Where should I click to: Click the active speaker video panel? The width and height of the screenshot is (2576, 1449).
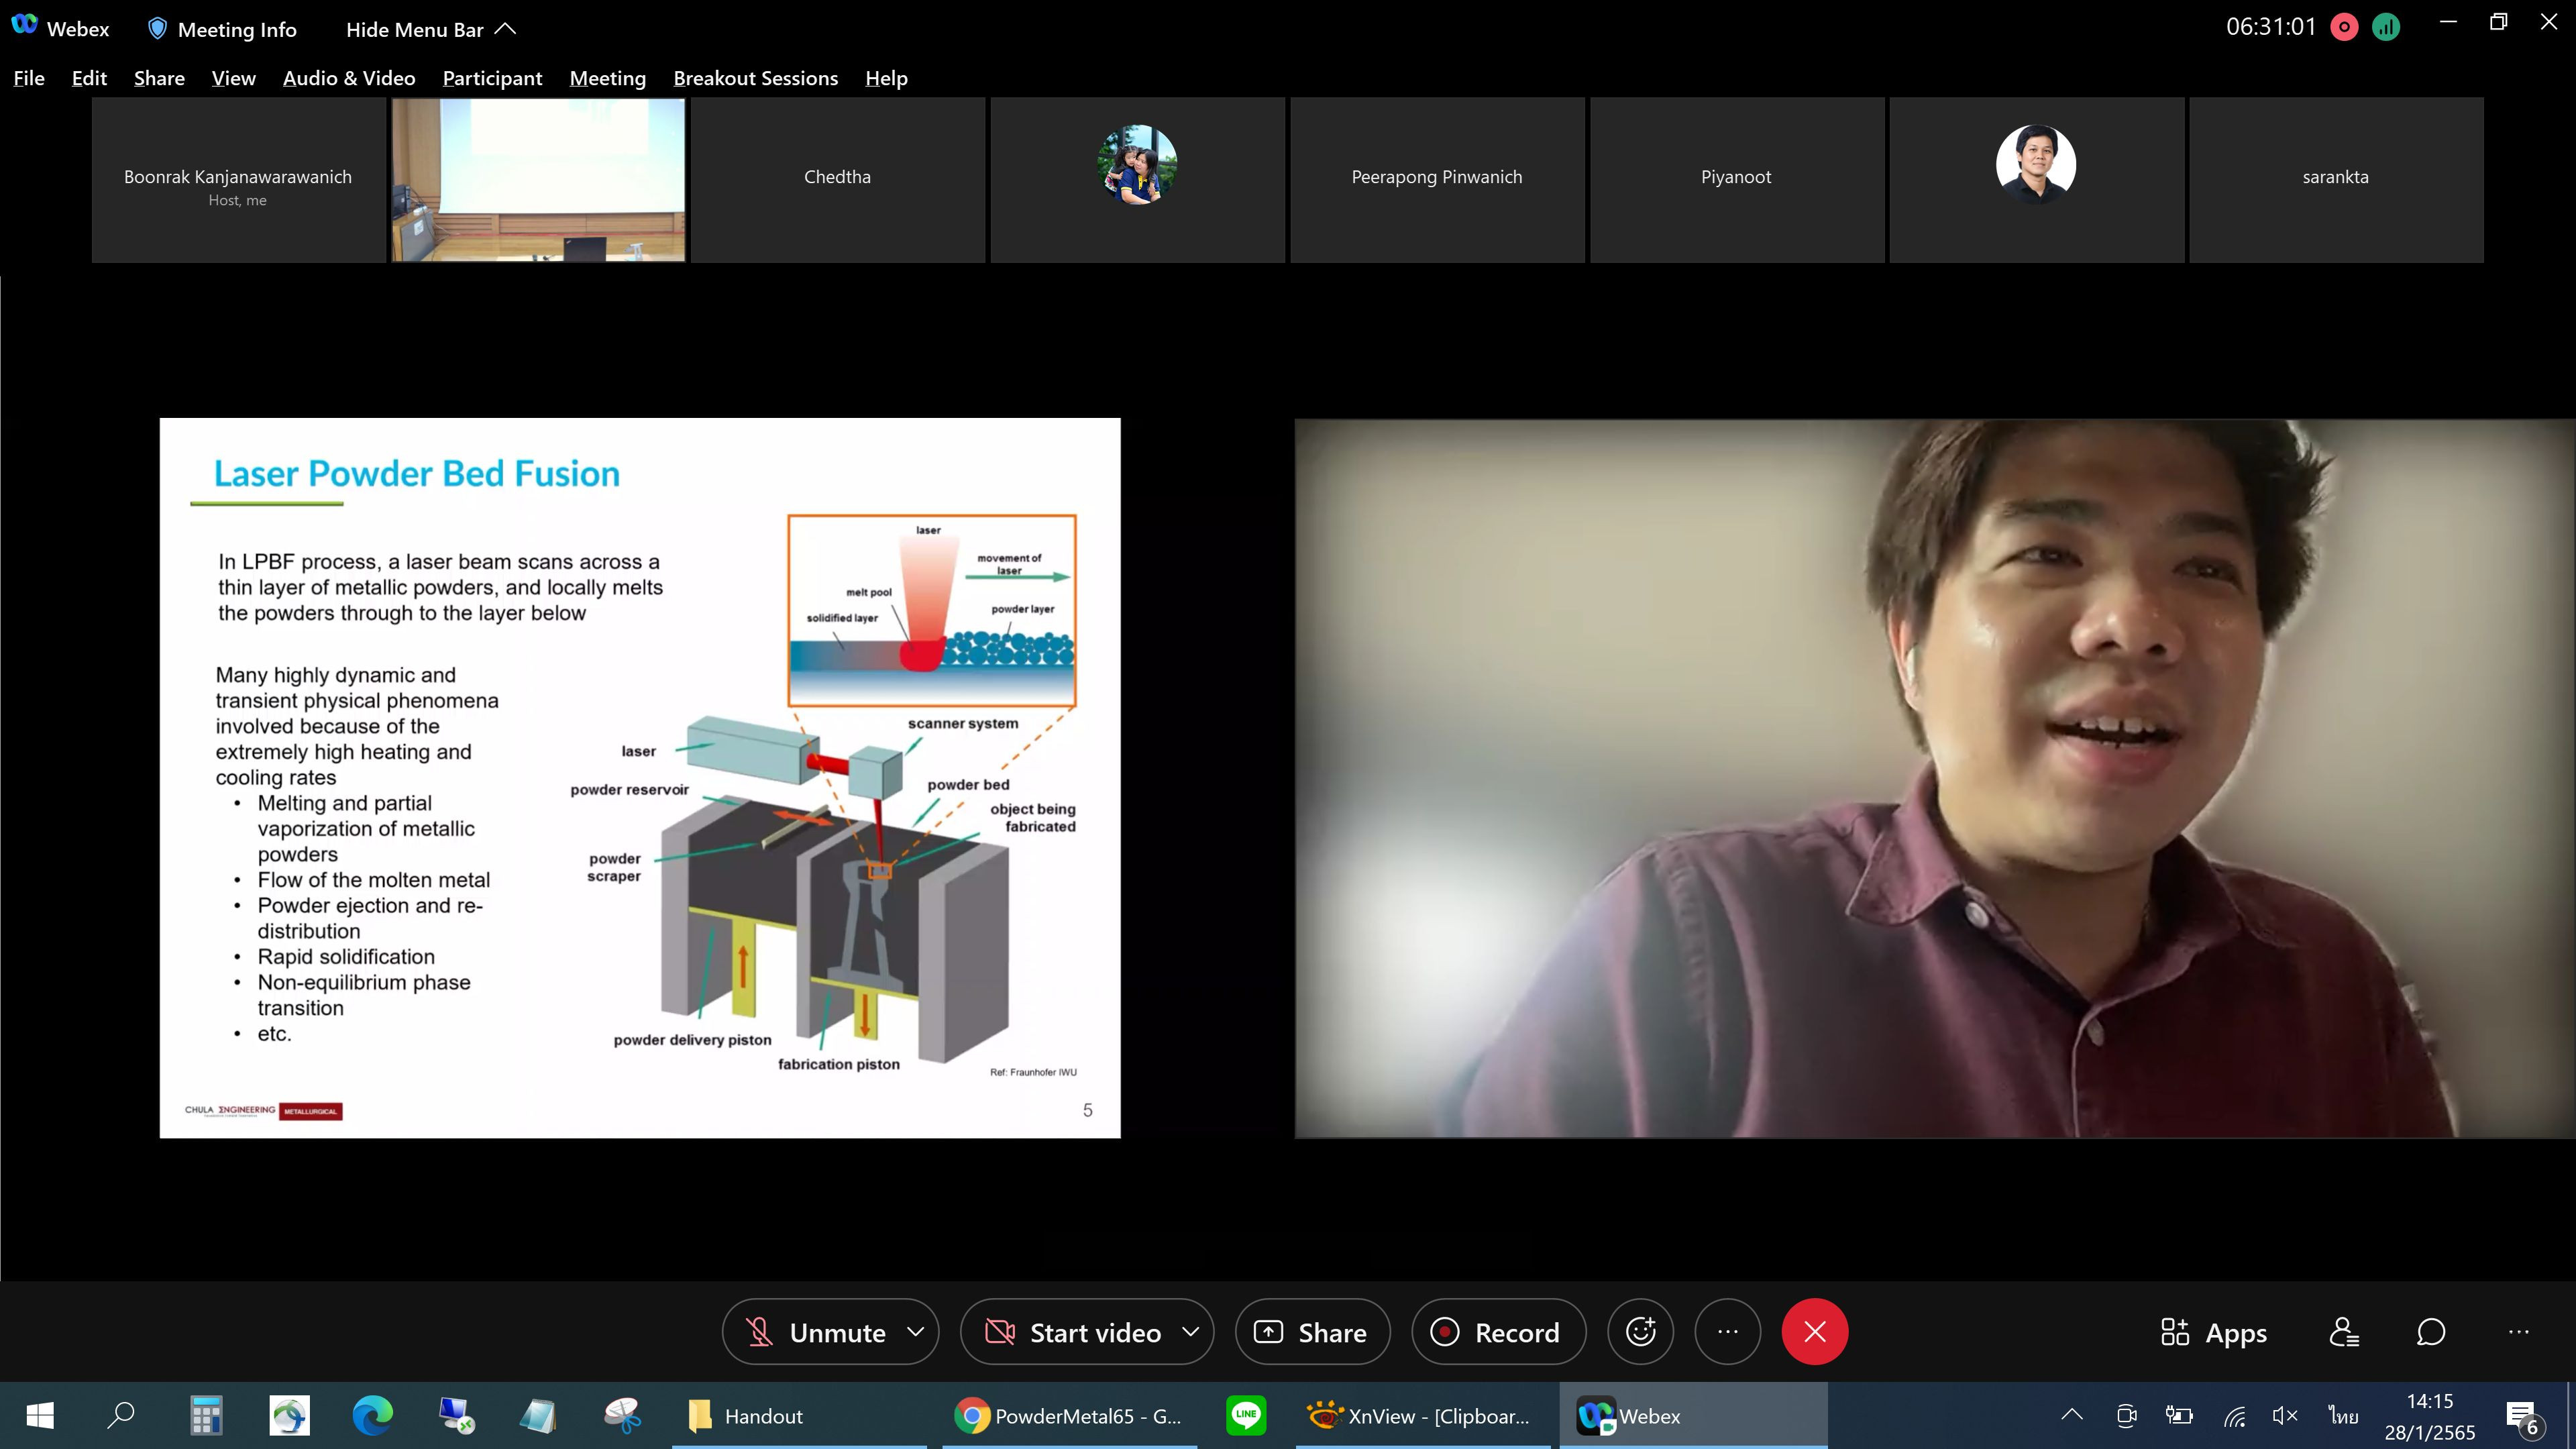1935,777
